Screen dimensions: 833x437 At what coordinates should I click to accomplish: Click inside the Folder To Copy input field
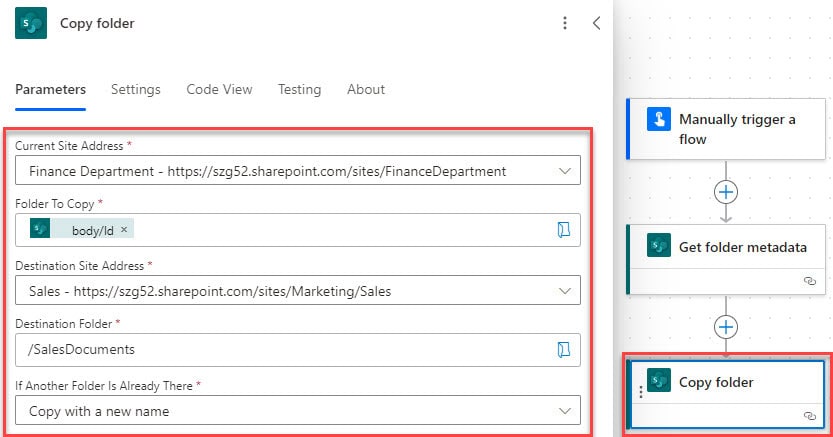point(298,230)
